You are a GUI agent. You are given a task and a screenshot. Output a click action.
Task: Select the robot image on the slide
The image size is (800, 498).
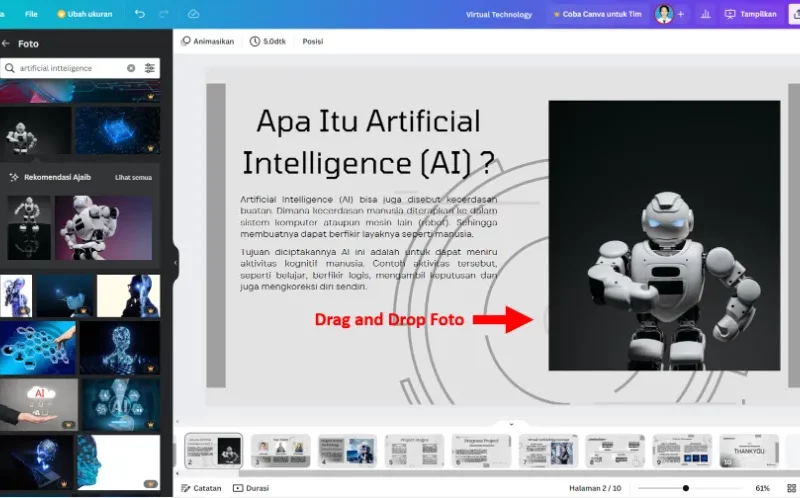664,235
